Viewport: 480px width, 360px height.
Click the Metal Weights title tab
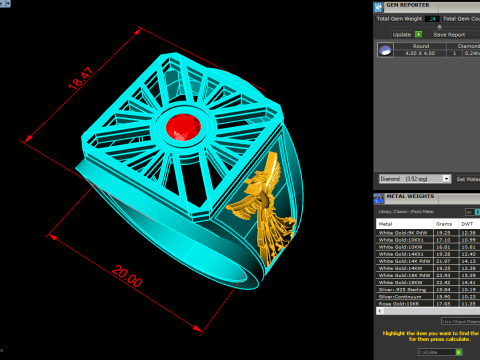[x=410, y=196]
